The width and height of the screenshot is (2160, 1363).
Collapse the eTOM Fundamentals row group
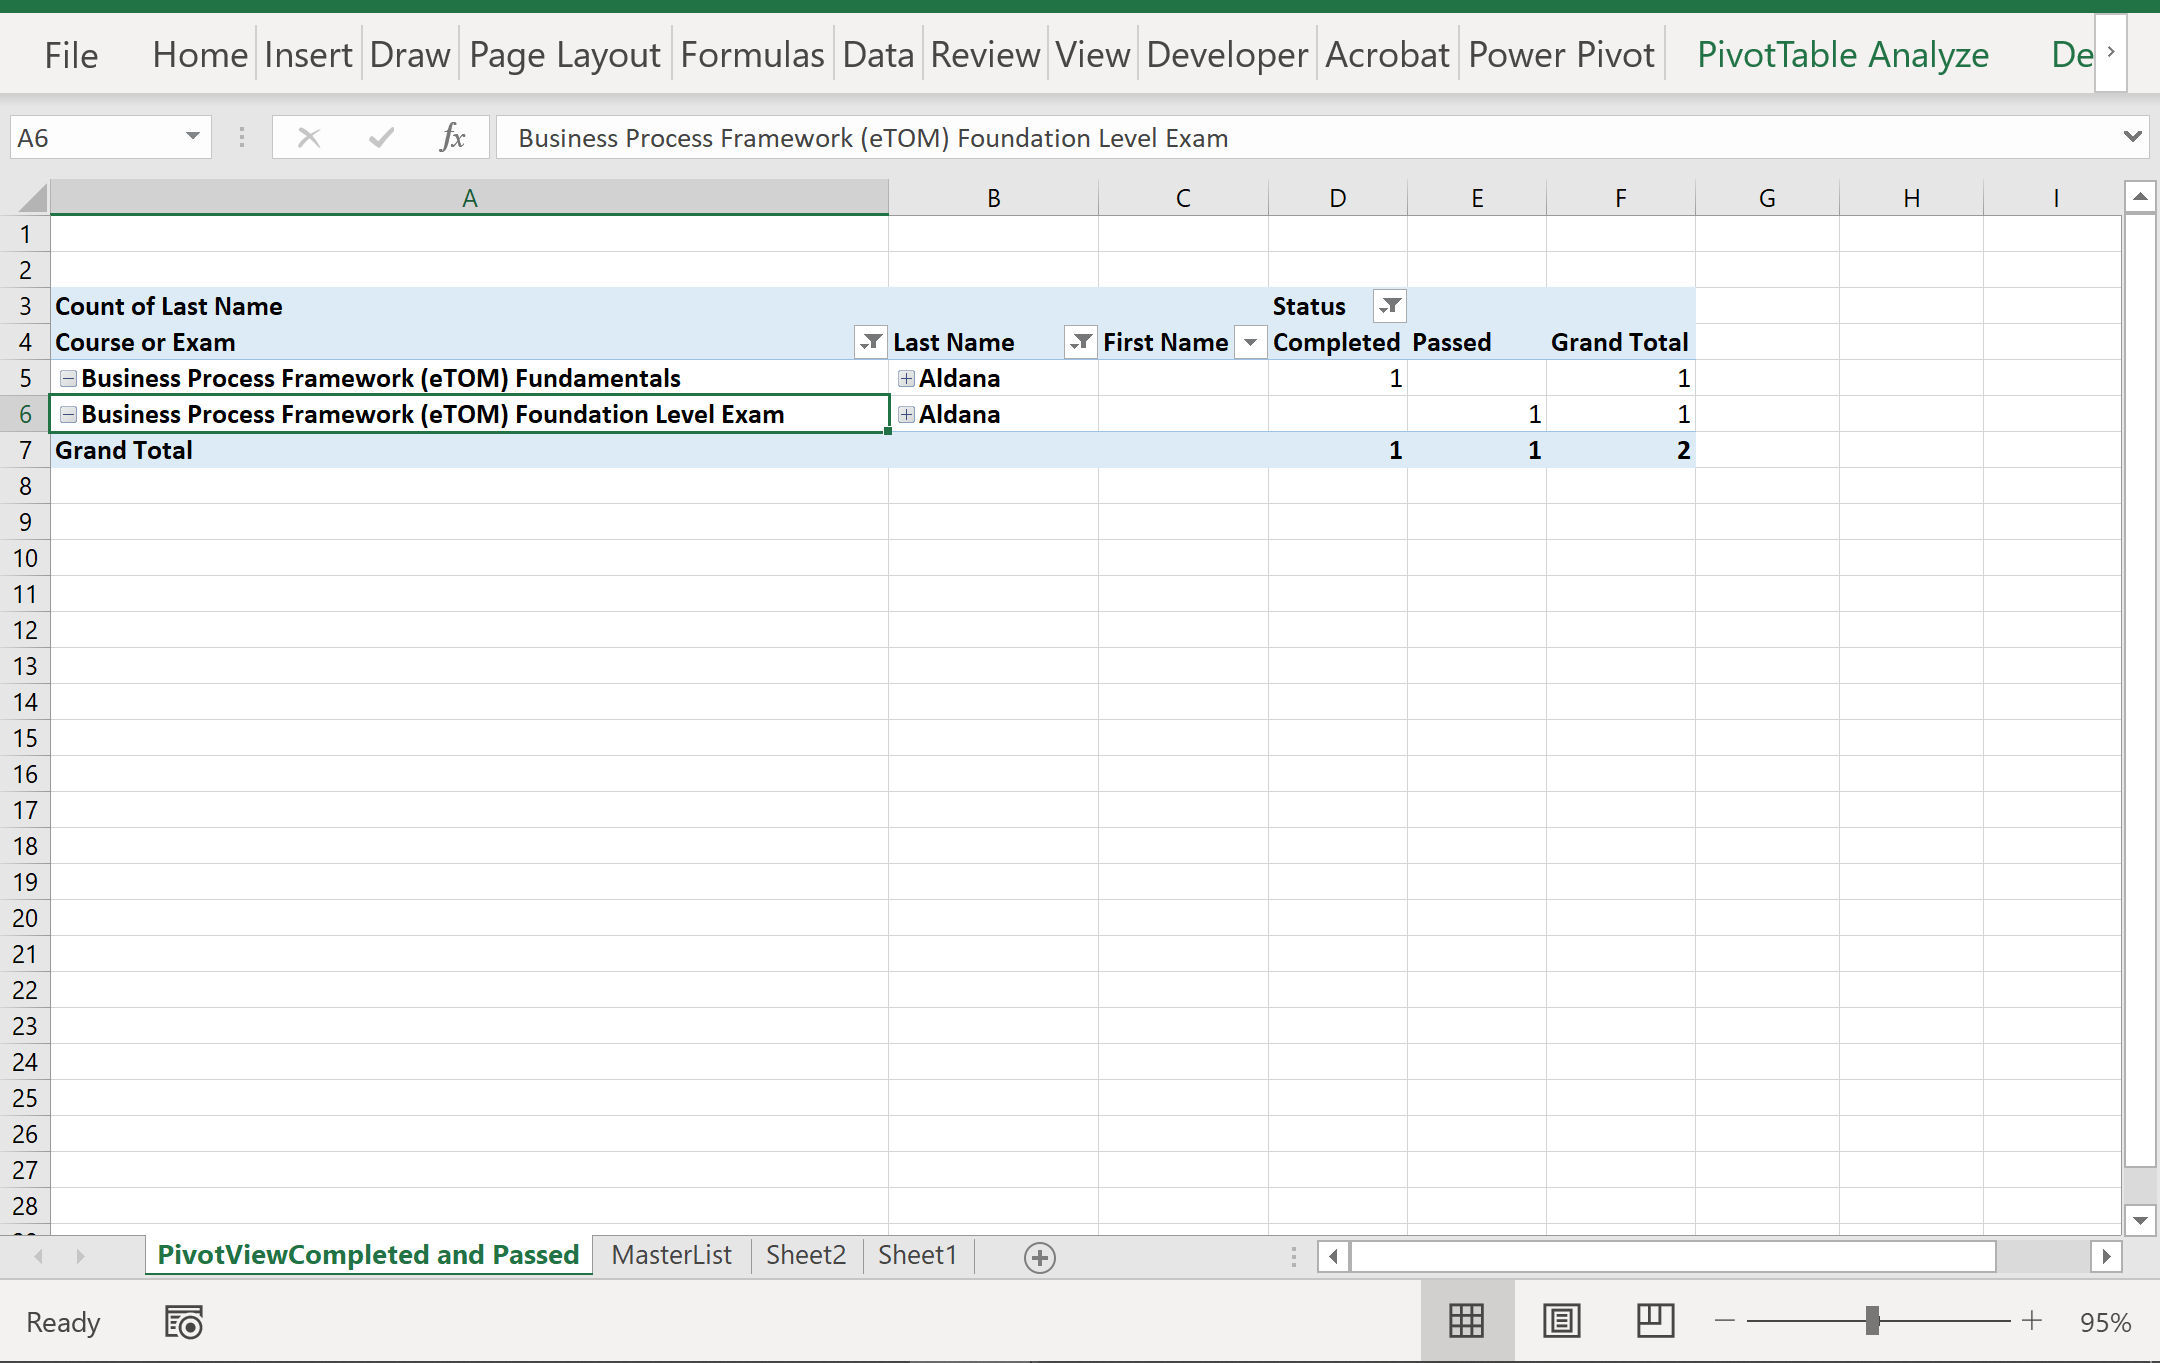(x=68, y=378)
